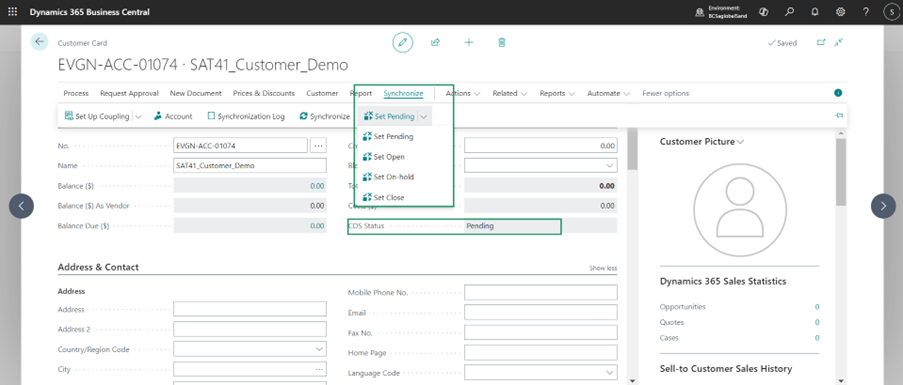Select Set Close menu item

pos(383,197)
